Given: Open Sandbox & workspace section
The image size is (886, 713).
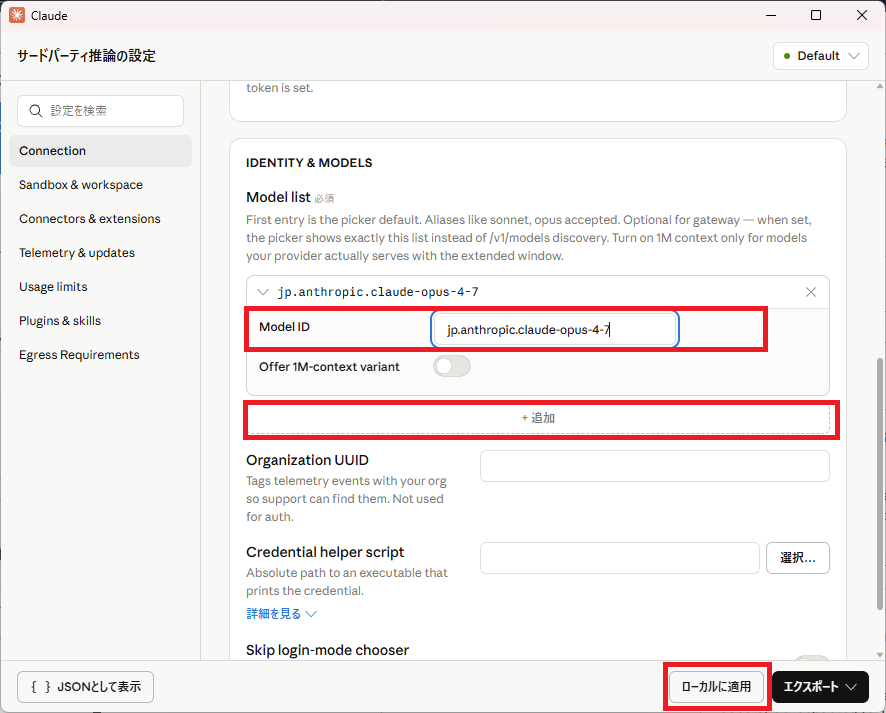Looking at the screenshot, I should (x=101, y=185).
